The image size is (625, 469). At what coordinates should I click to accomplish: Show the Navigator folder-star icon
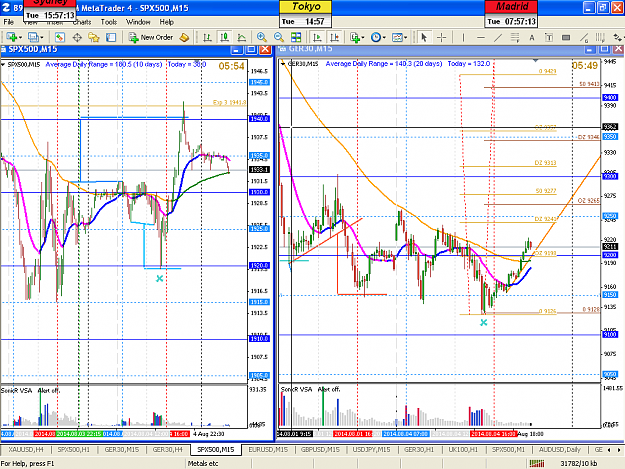click(94, 37)
